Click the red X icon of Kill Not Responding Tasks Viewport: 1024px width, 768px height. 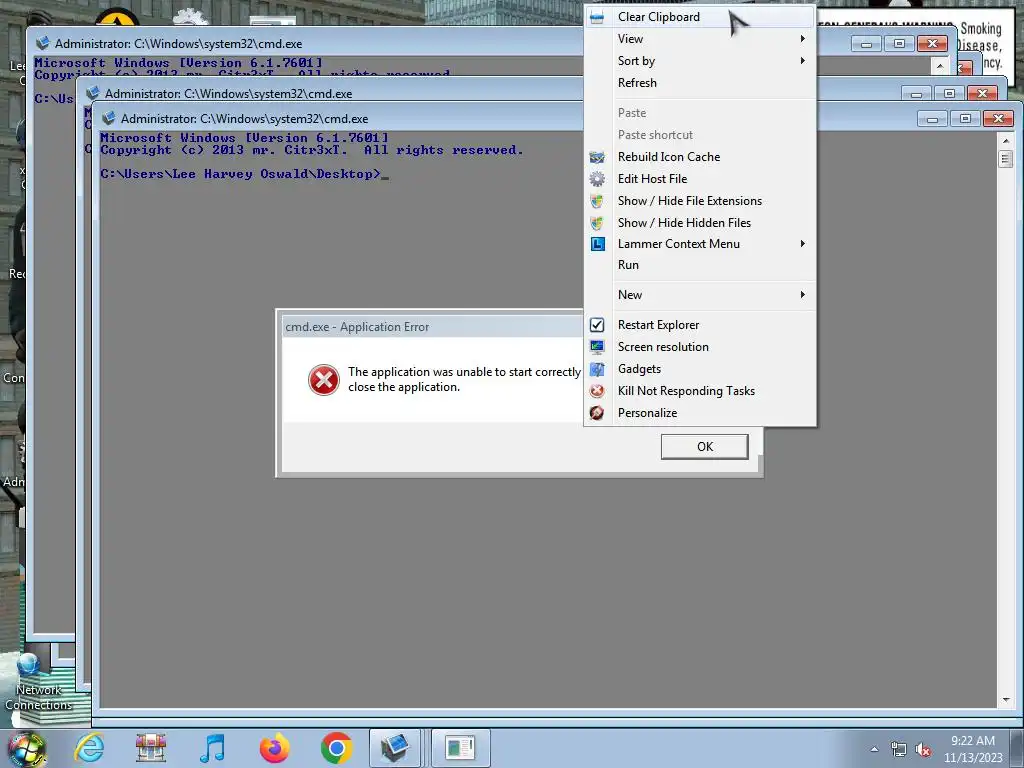(x=597, y=391)
